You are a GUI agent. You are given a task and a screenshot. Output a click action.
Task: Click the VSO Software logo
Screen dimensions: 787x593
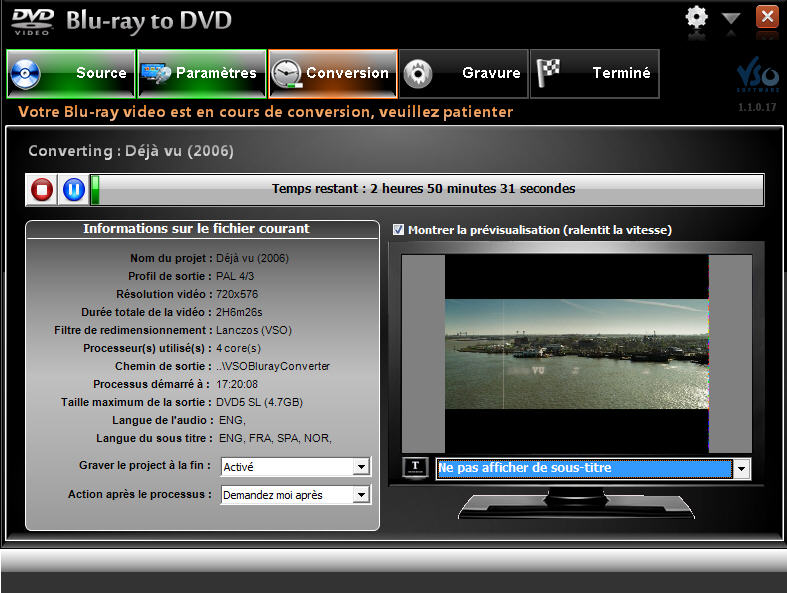pos(758,74)
